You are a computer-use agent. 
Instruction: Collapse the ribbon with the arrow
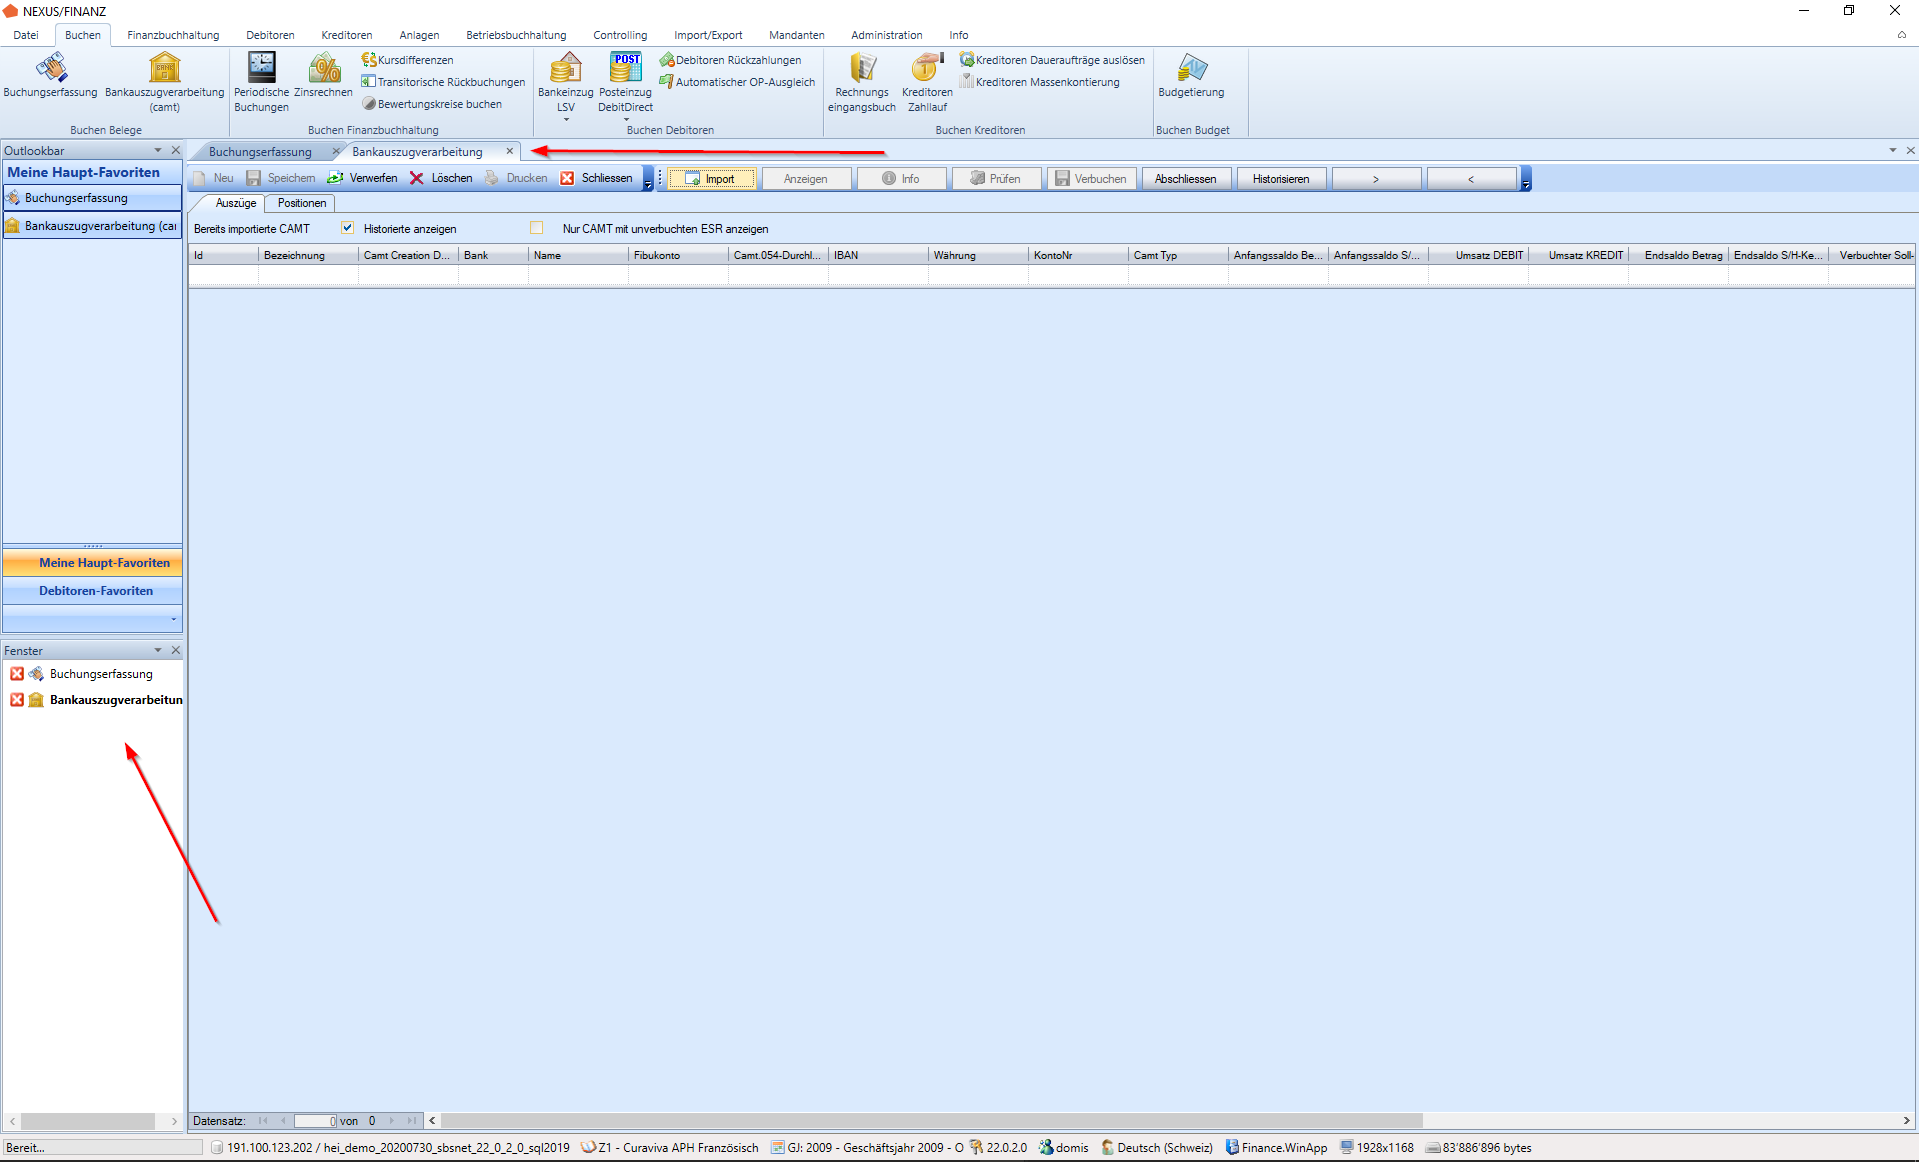pyautogui.click(x=1902, y=35)
